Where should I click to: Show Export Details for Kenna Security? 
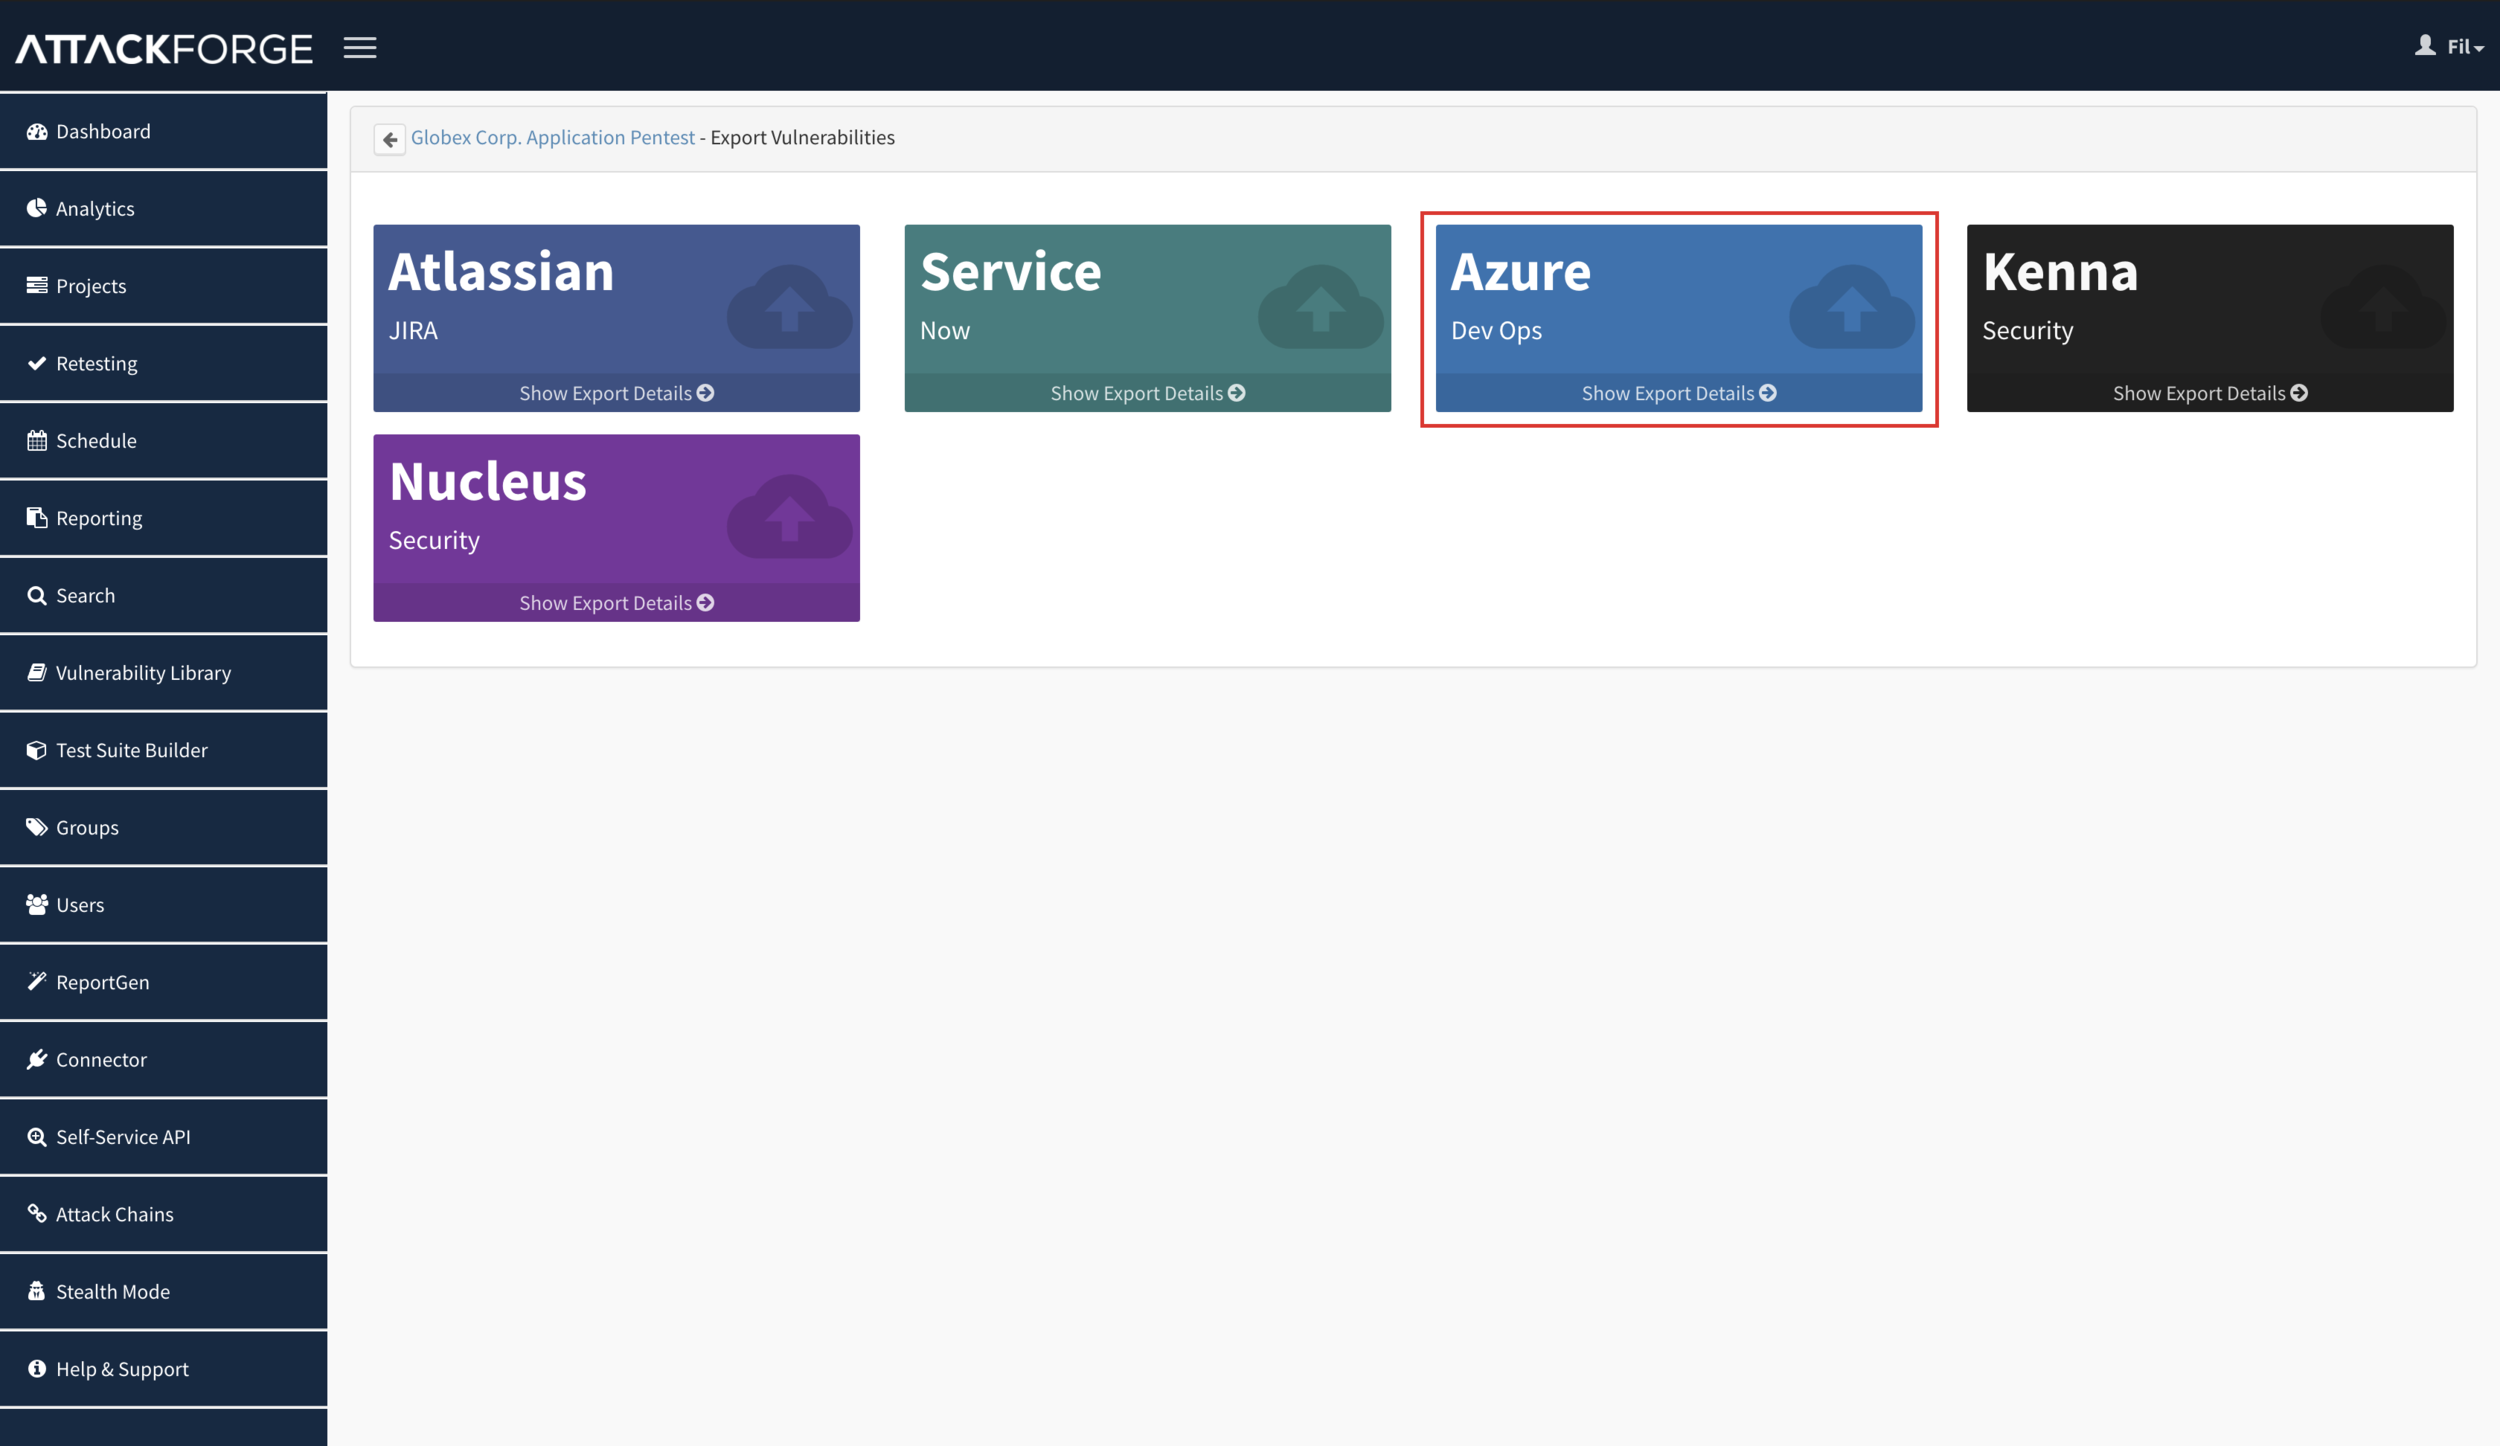(2210, 393)
